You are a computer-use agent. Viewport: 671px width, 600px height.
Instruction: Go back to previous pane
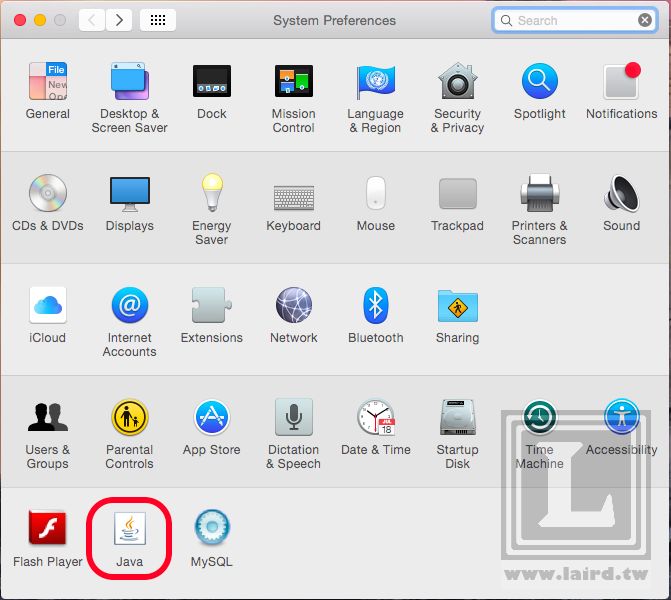[92, 20]
